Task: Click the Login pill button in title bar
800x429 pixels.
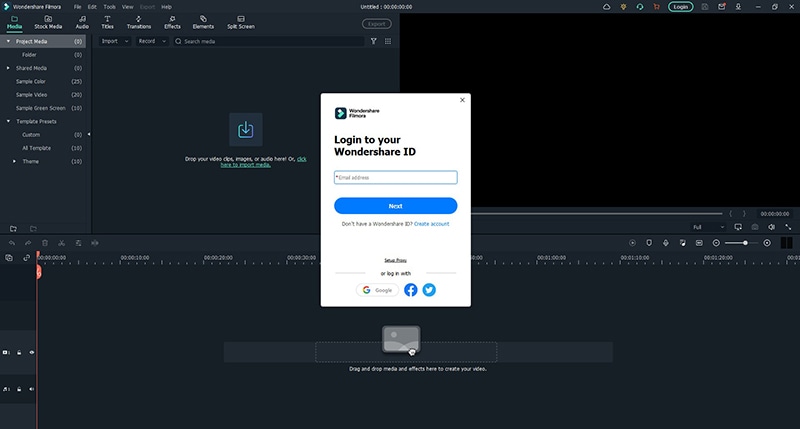Action: [681, 7]
